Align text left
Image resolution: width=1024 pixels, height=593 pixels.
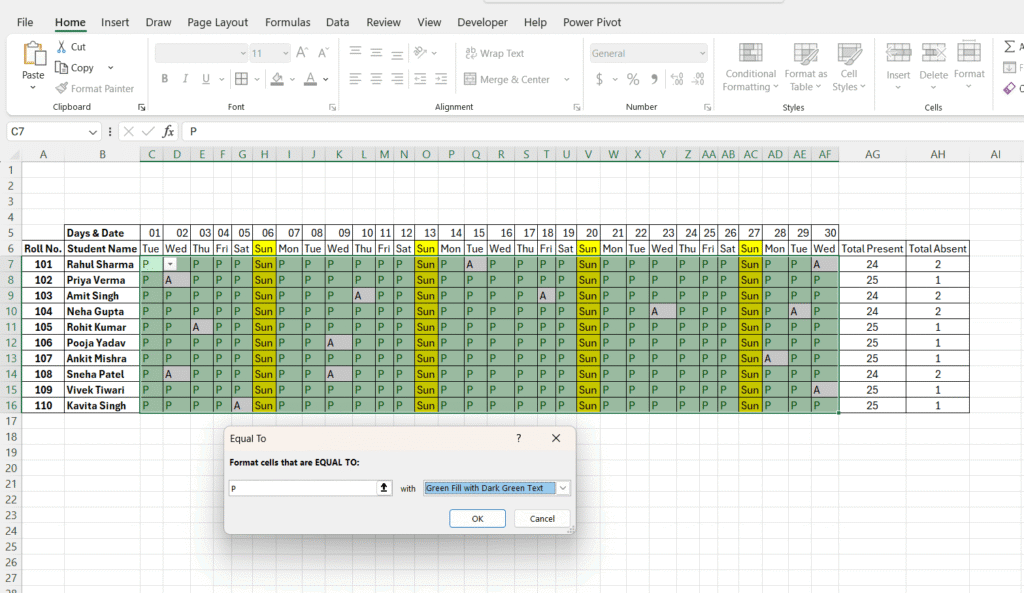(355, 79)
